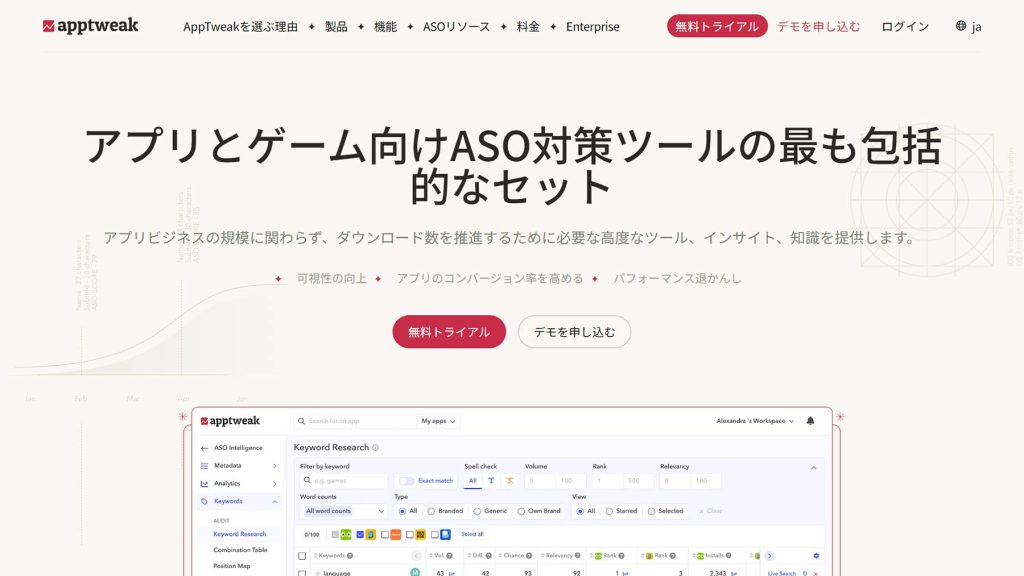
Task: Open the ASOリソース menu
Action: pos(456,27)
